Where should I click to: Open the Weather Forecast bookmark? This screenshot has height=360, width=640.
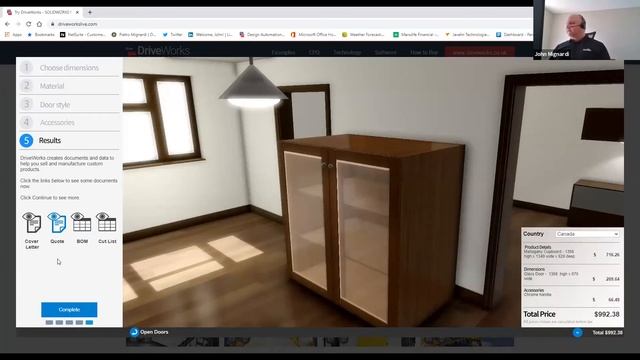point(363,35)
